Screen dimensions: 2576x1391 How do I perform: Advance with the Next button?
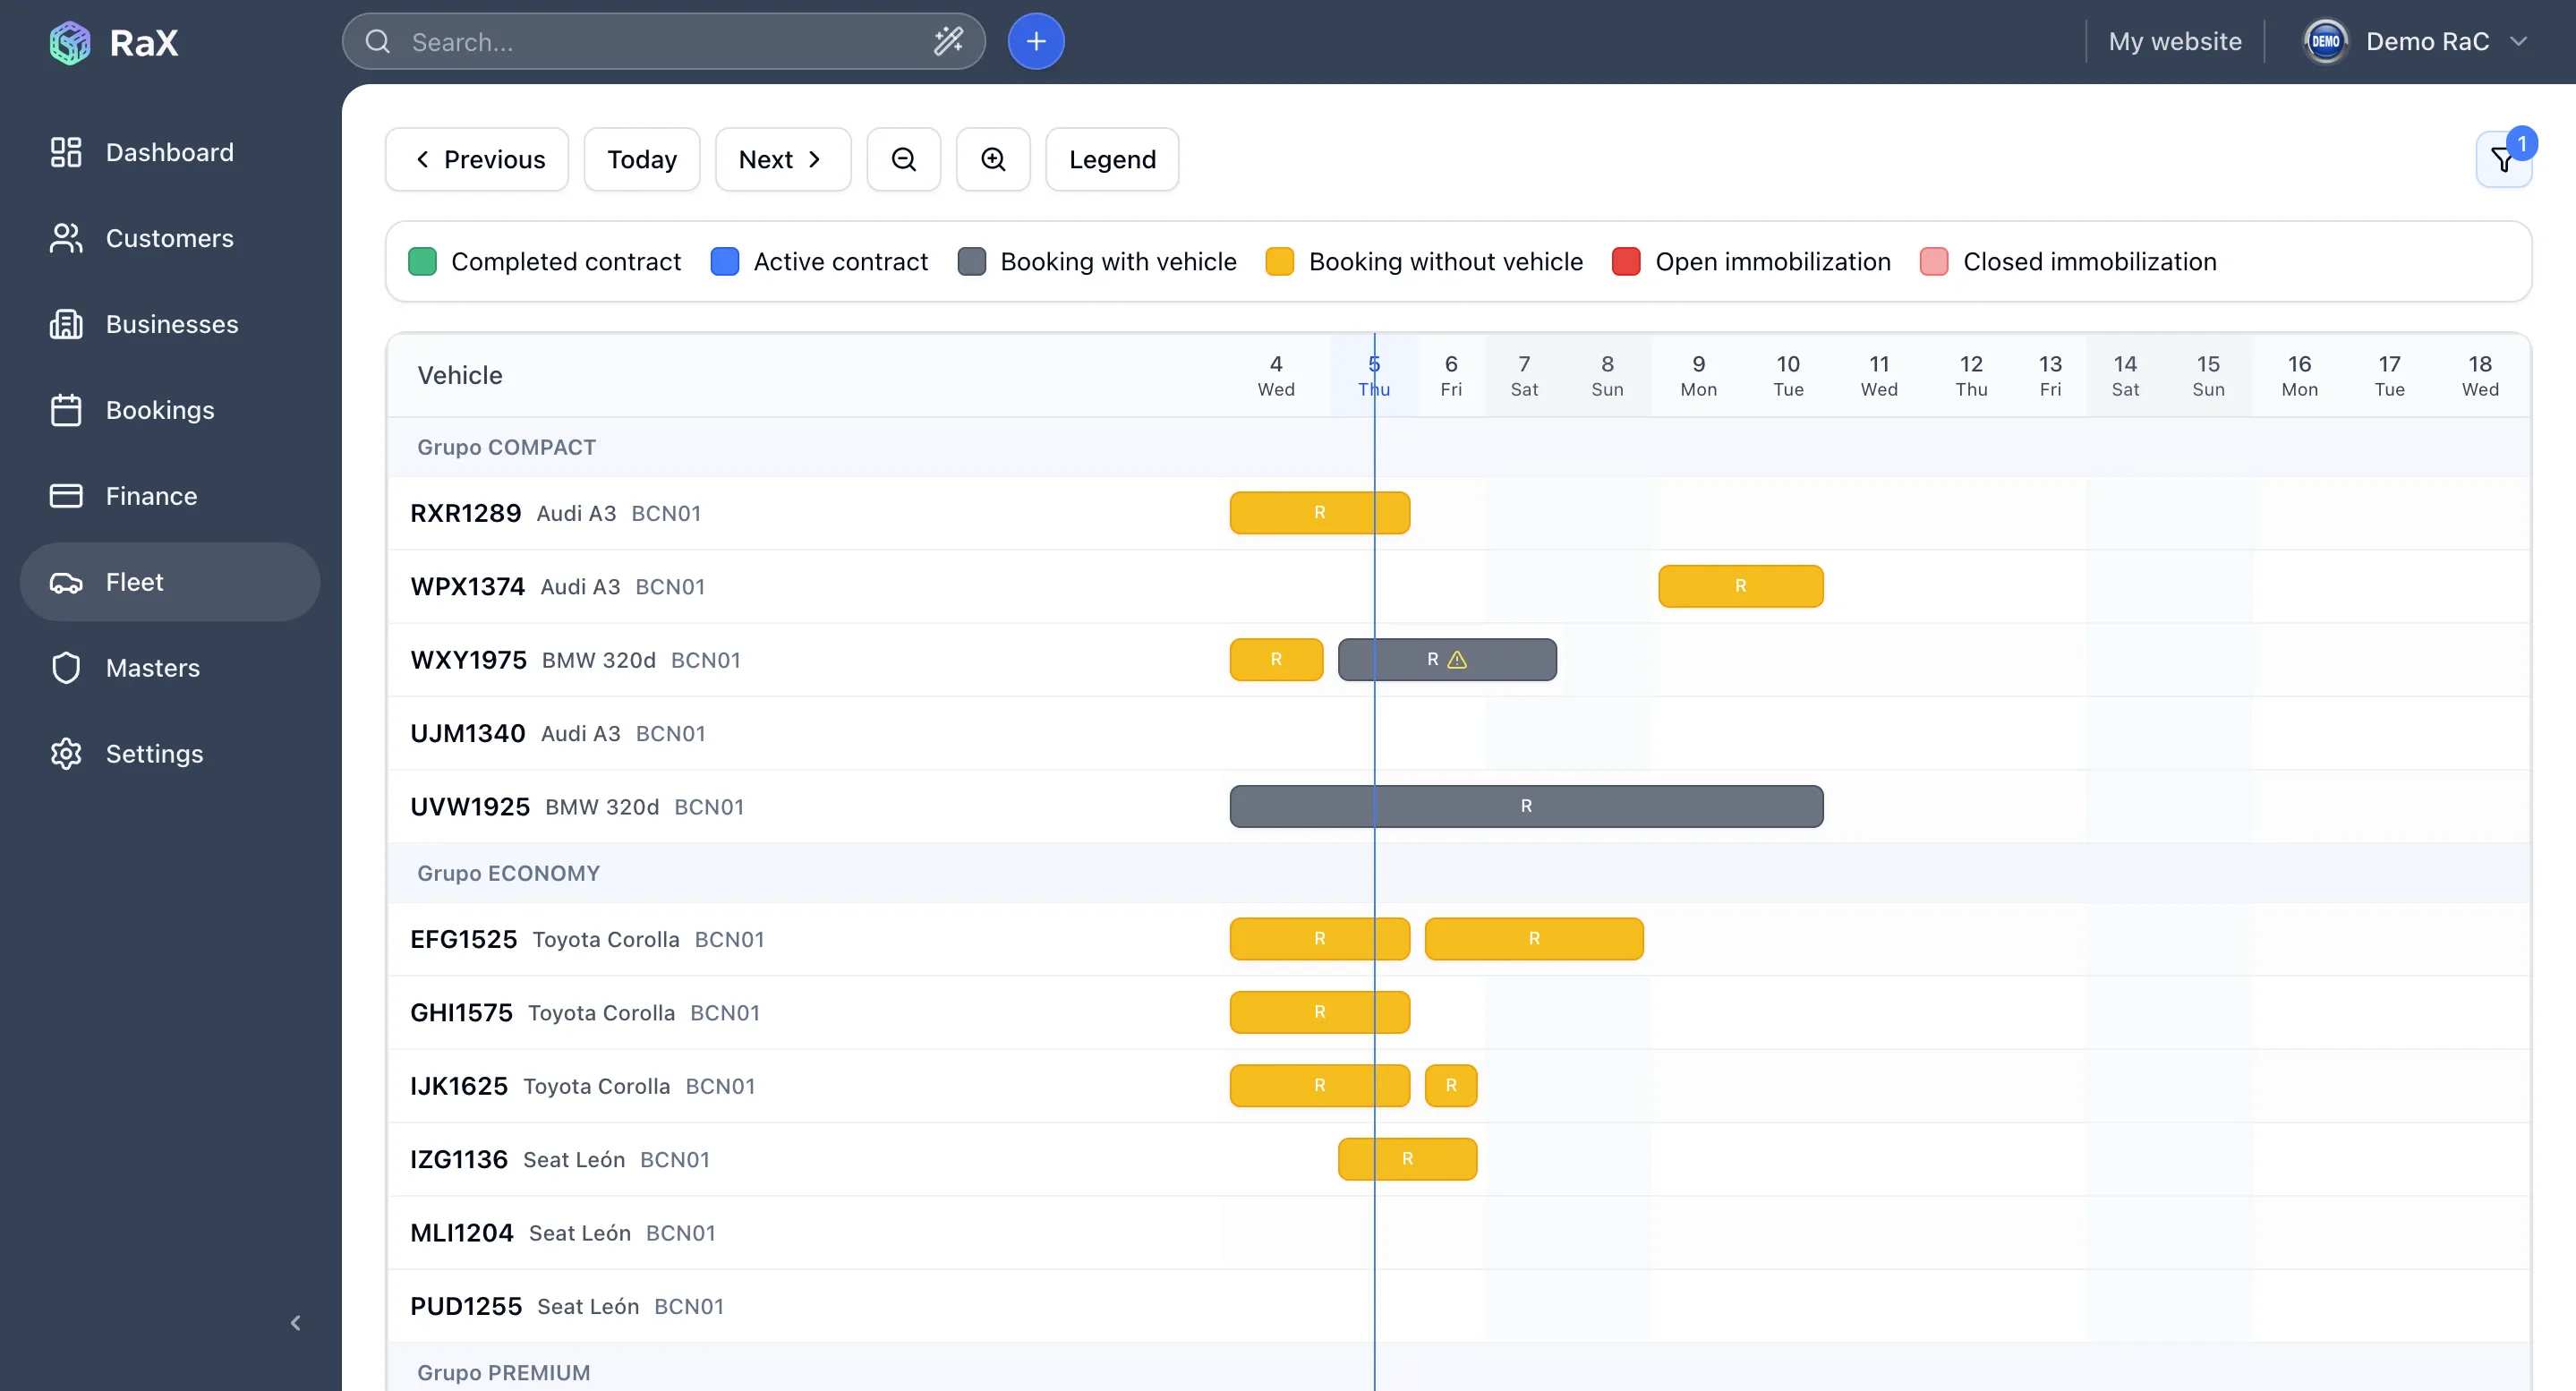pyautogui.click(x=783, y=159)
